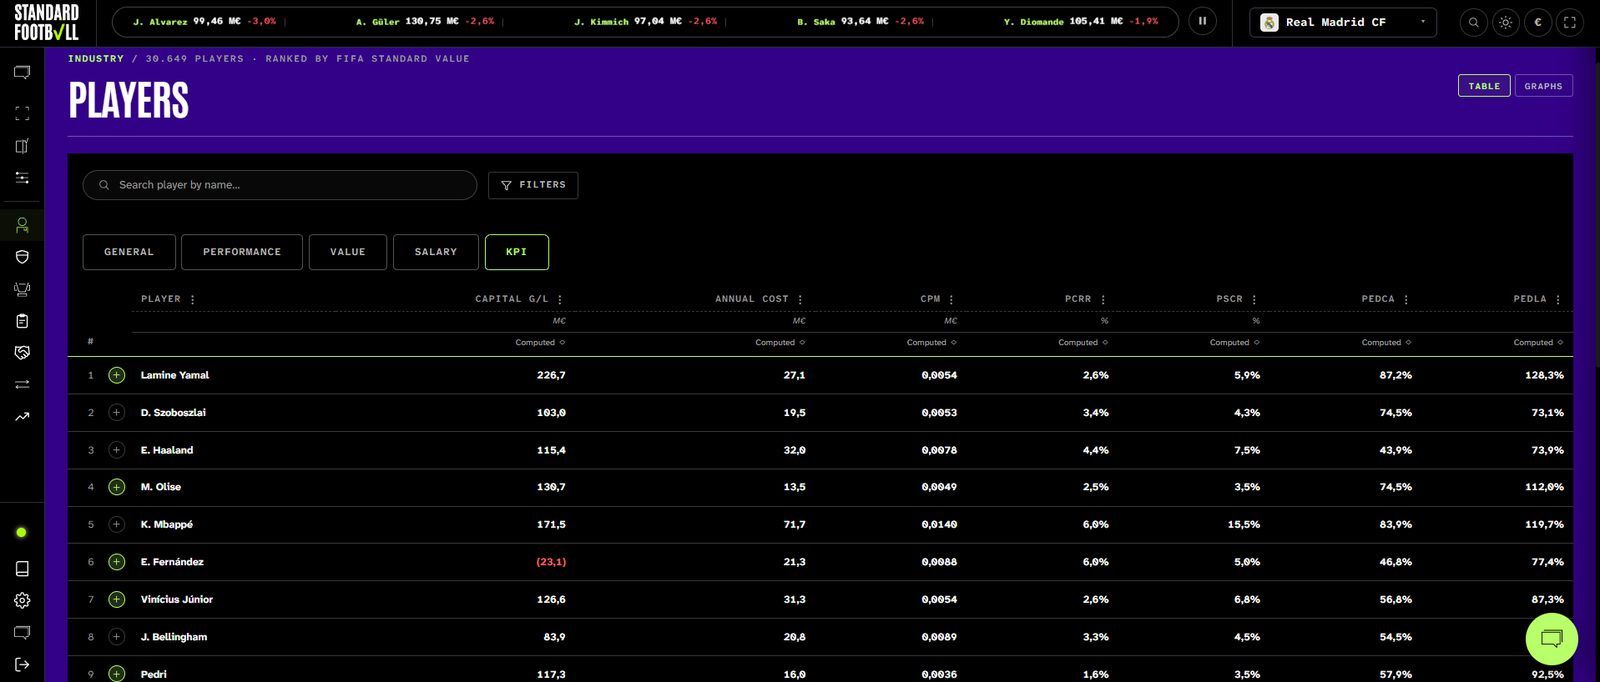Screen dimensions: 1600x682
Task: Toggle the light/dark theme sun button
Action: click(1506, 22)
